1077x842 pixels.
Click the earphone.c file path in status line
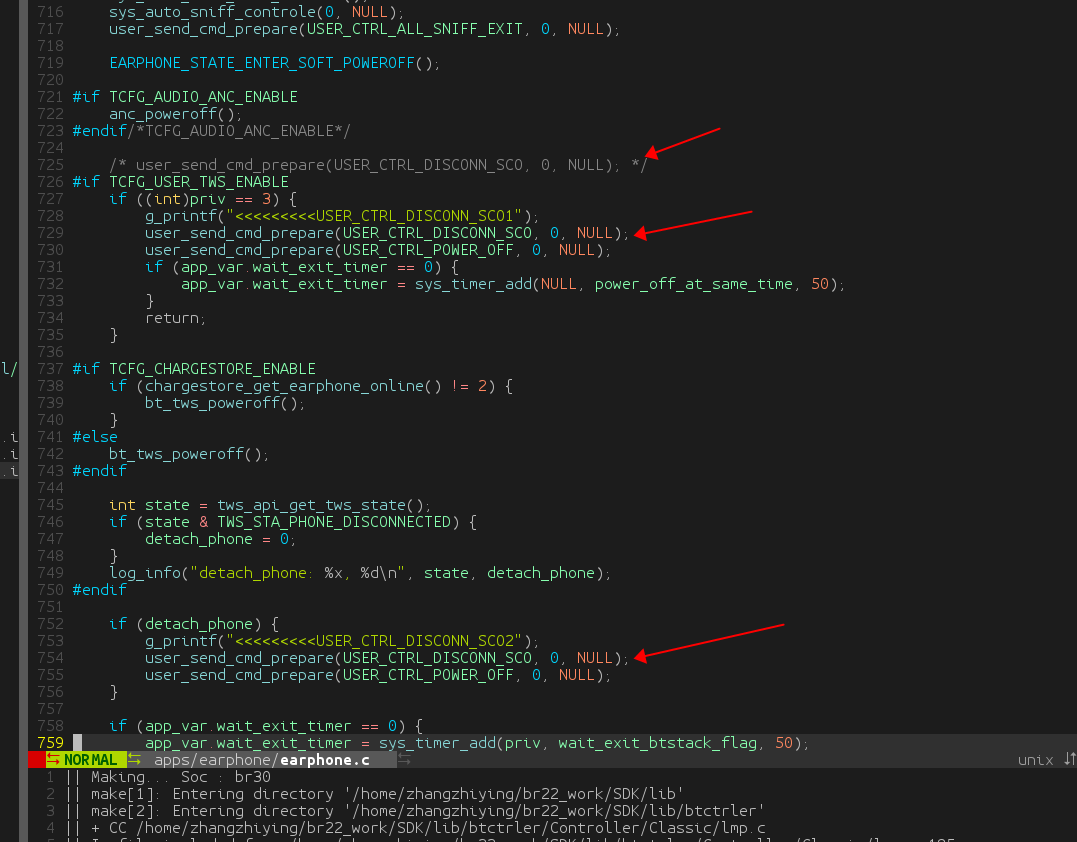click(262, 760)
